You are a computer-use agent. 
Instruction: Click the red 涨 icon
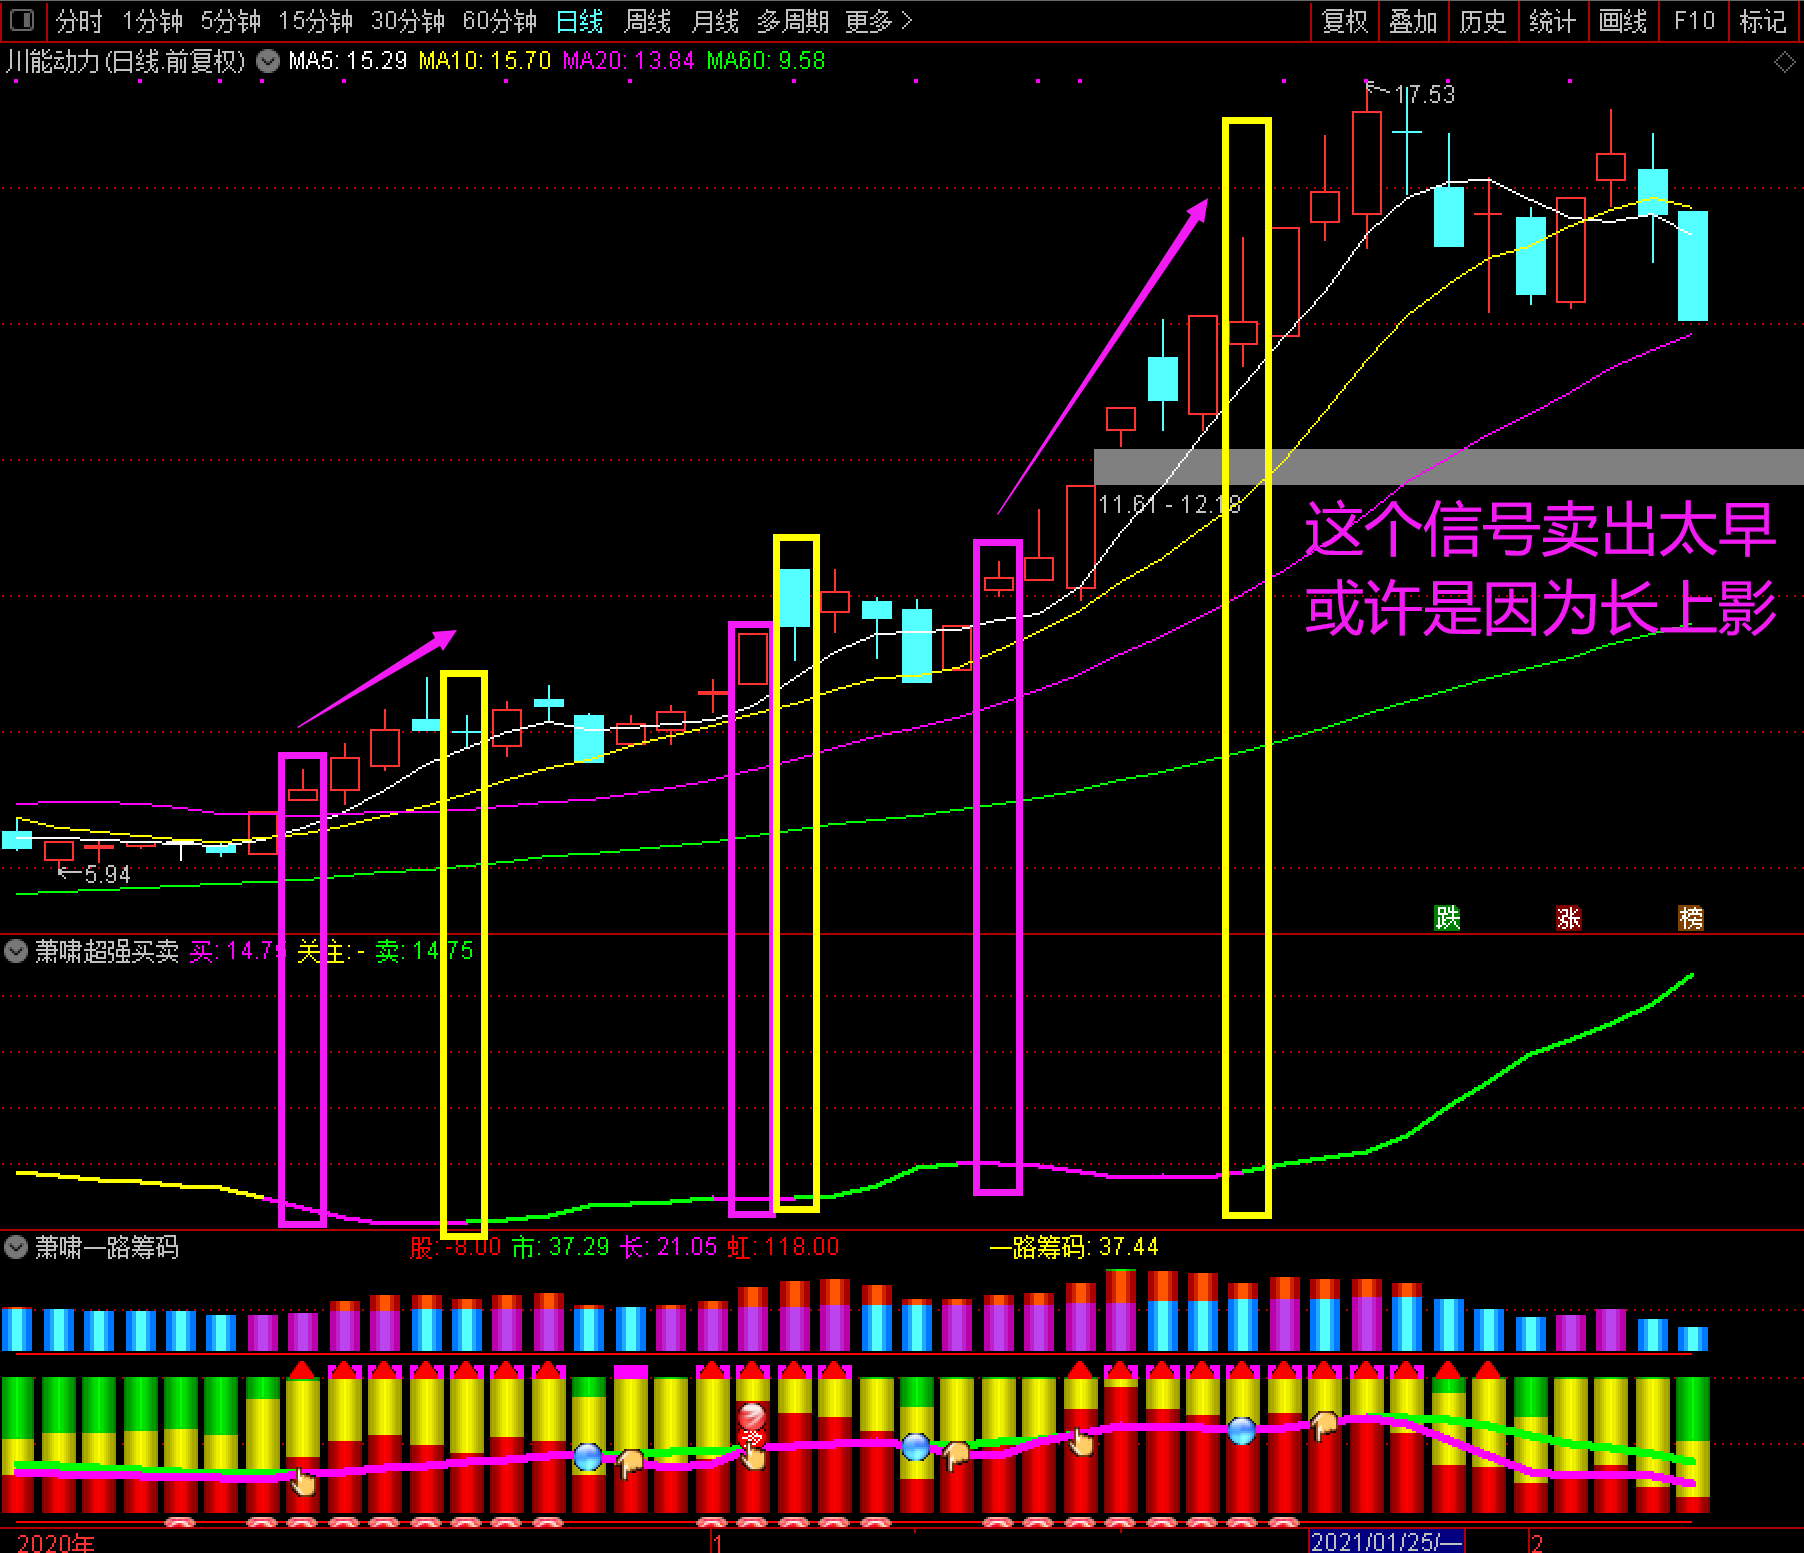tap(1568, 917)
